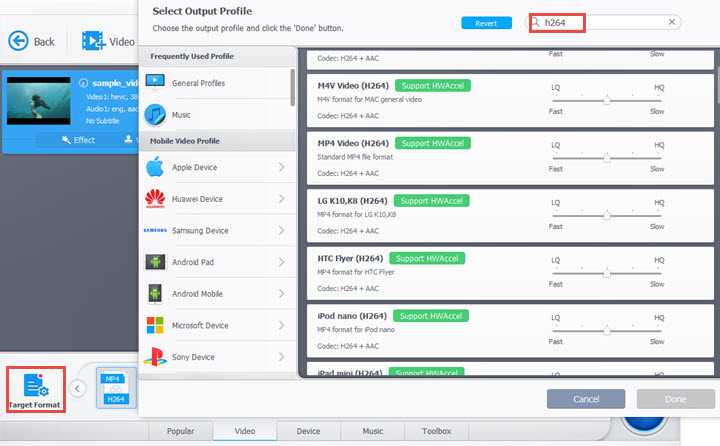Click the Done button

[675, 399]
